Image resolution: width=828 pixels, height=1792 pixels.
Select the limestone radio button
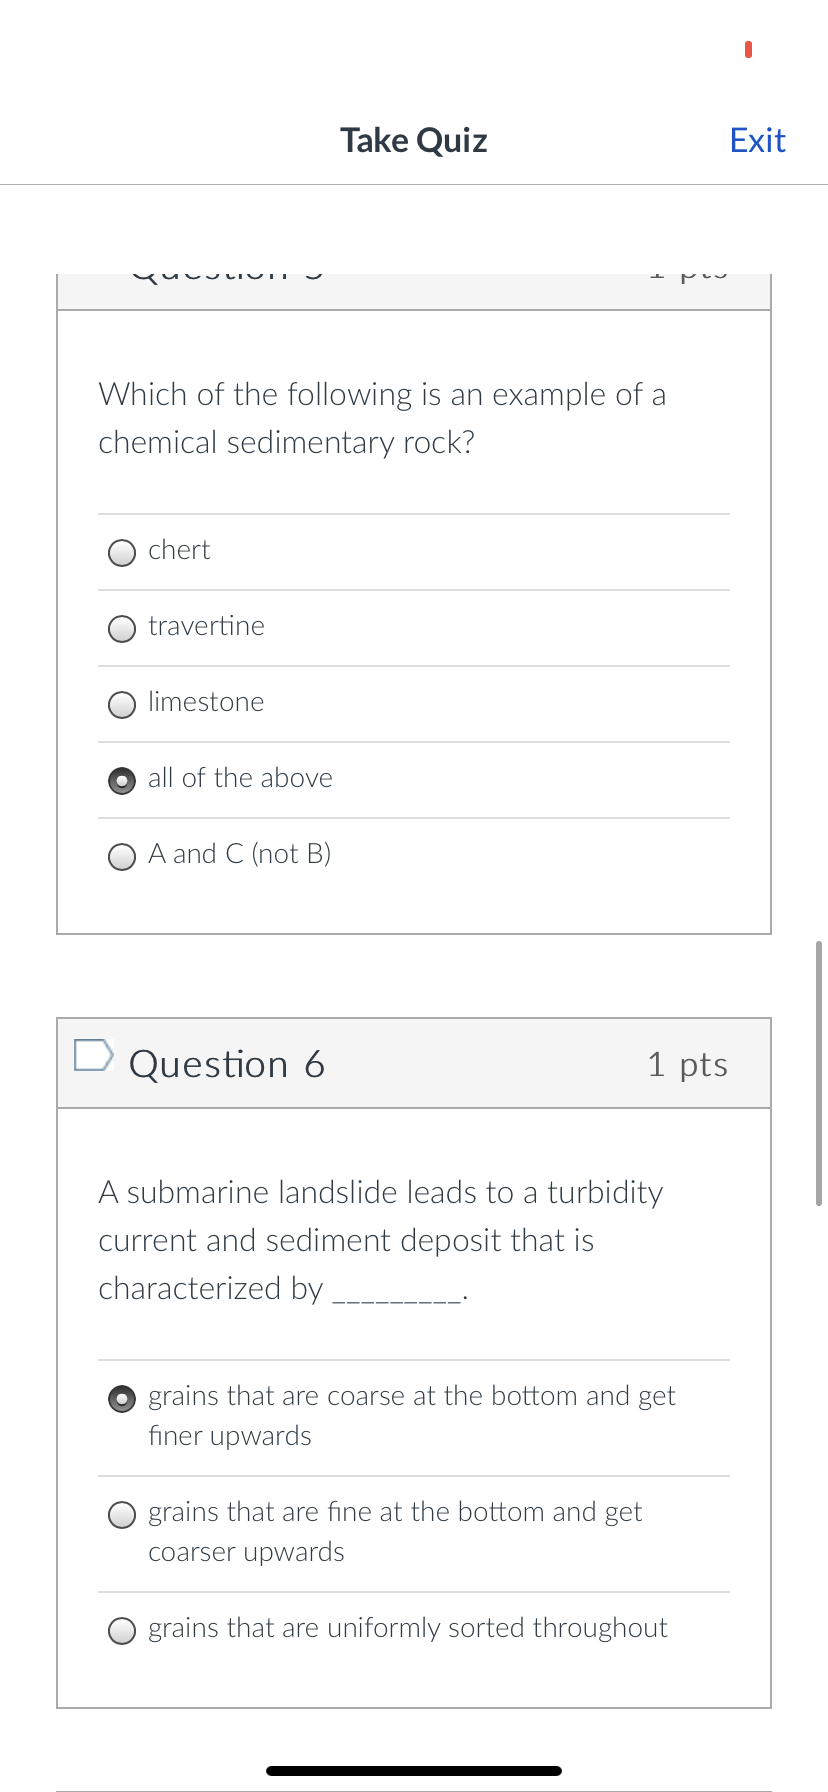(x=122, y=705)
